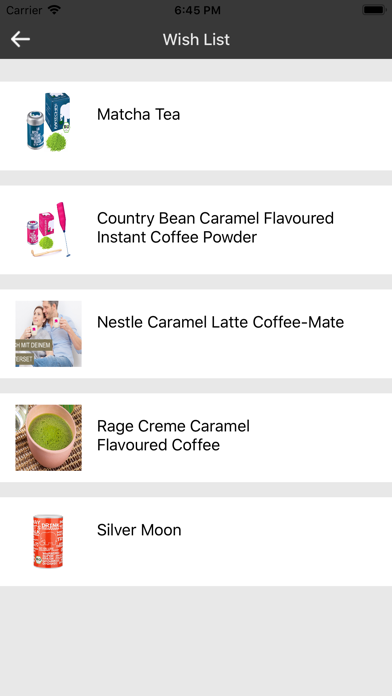Image resolution: width=392 pixels, height=696 pixels.
Task: Tap the battery indicator icon
Action: point(374,10)
